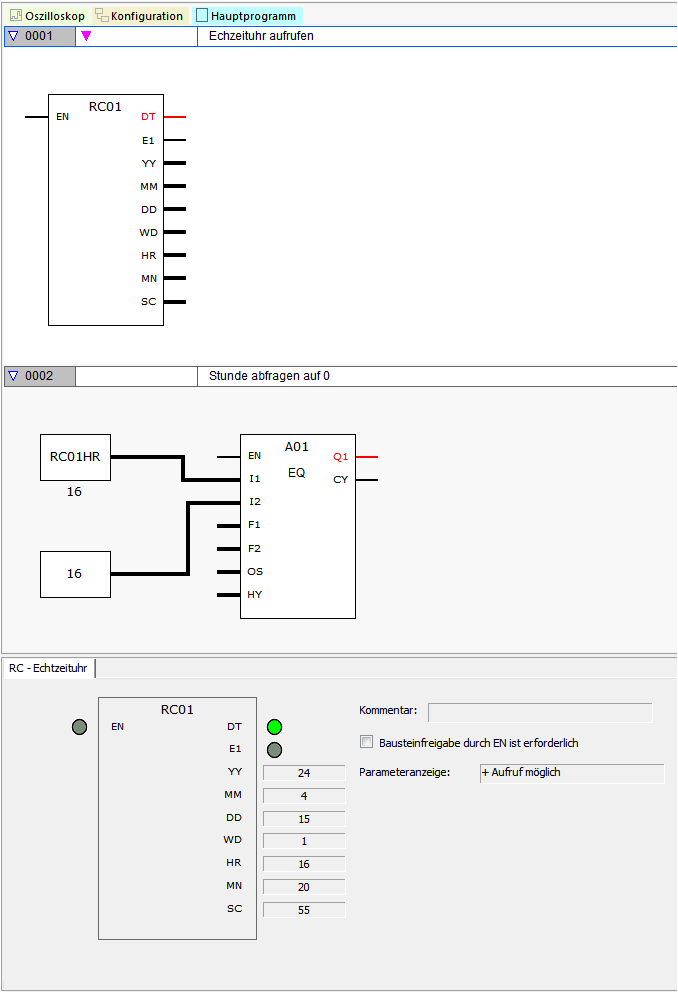Screen dimensions: 678x993
Task: Click the DD value field showing 15
Action: (x=304, y=819)
